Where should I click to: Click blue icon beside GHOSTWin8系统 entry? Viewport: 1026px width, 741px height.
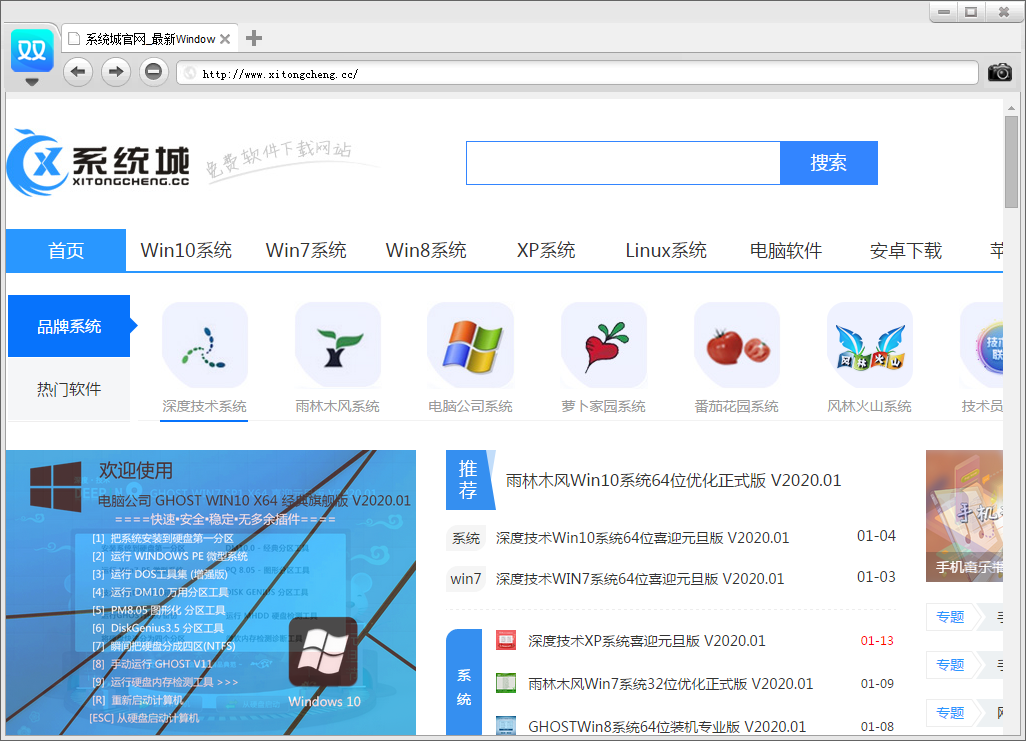[x=506, y=725]
